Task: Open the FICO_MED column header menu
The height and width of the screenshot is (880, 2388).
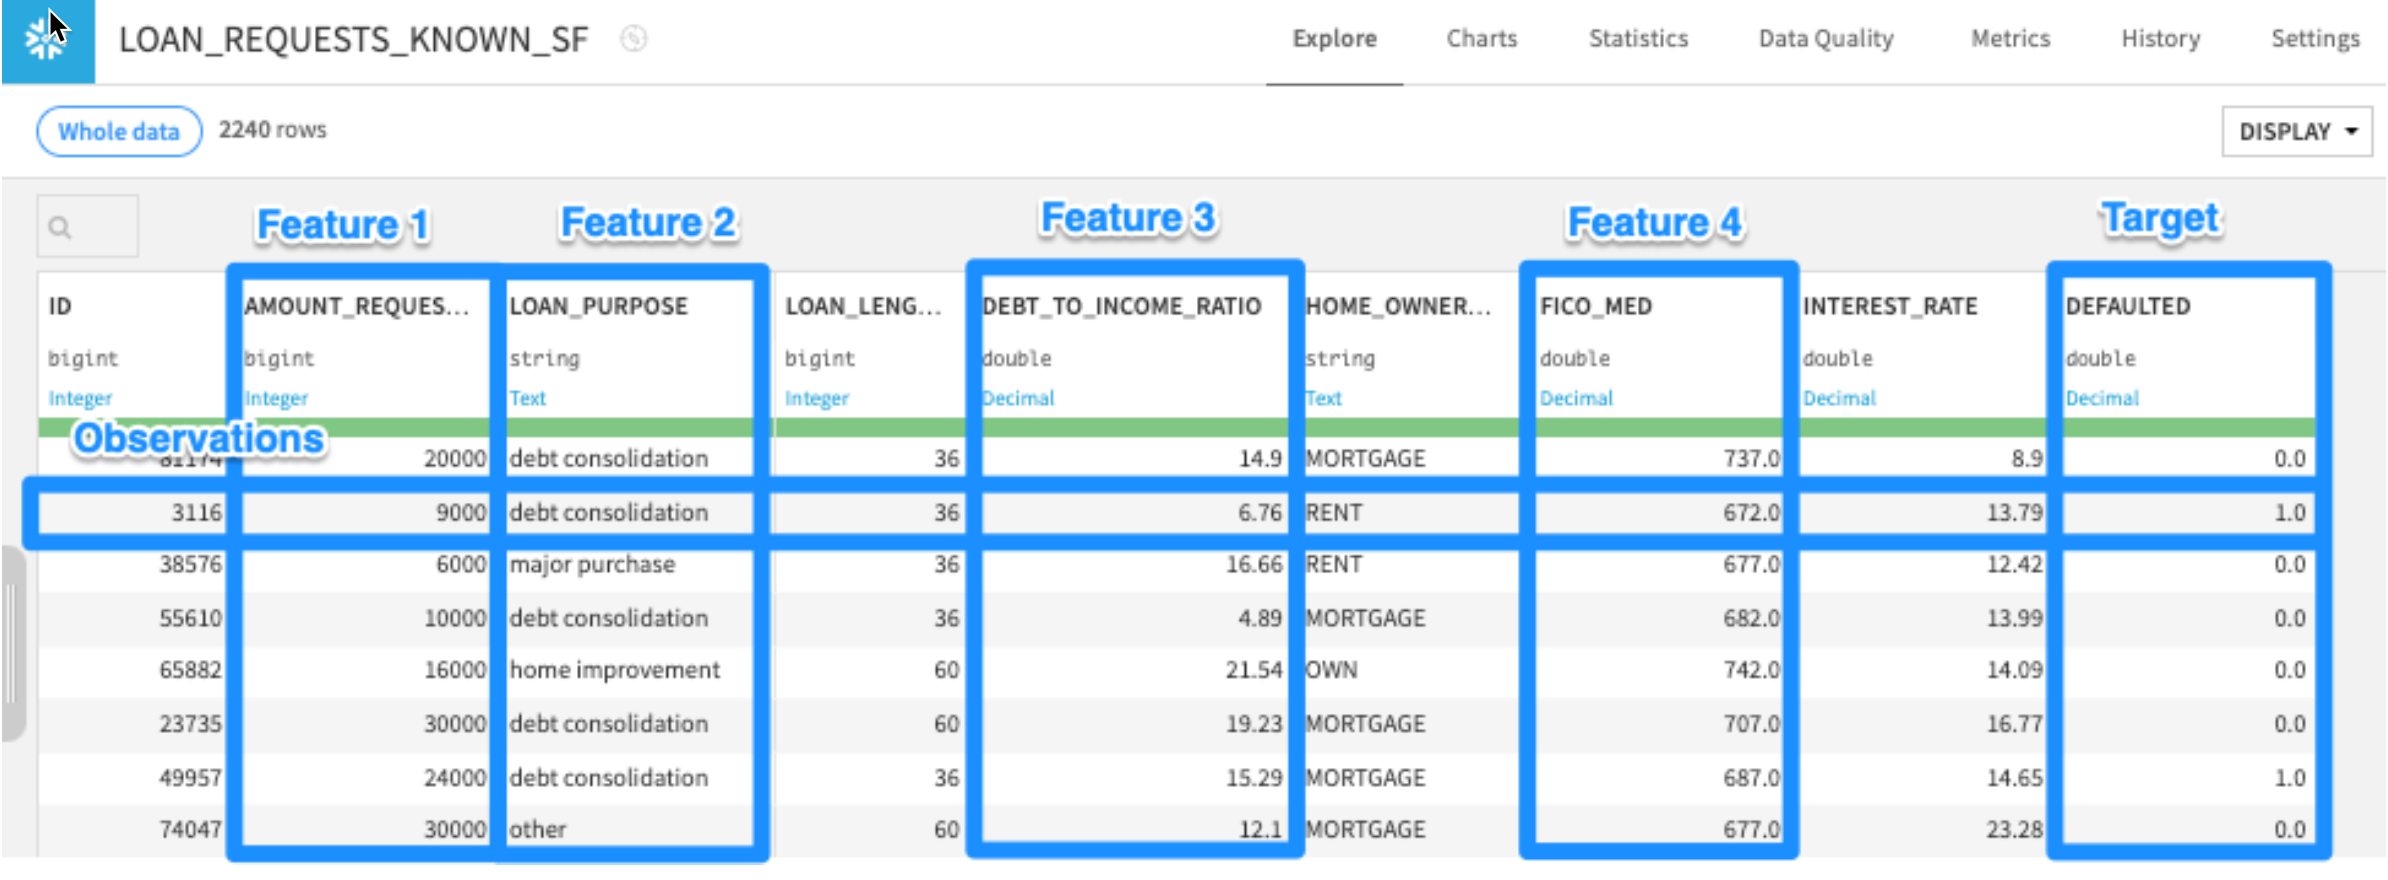Action: (x=1596, y=306)
